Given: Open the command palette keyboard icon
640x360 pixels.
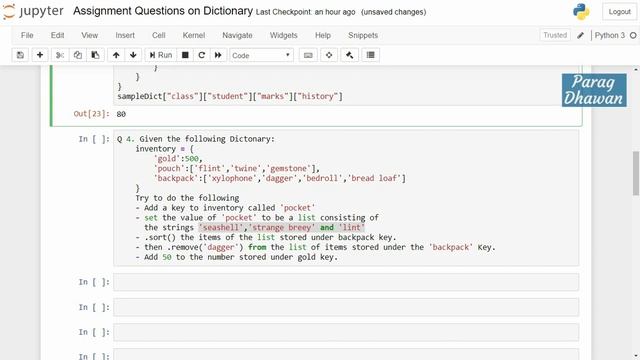Looking at the screenshot, I should [308, 55].
